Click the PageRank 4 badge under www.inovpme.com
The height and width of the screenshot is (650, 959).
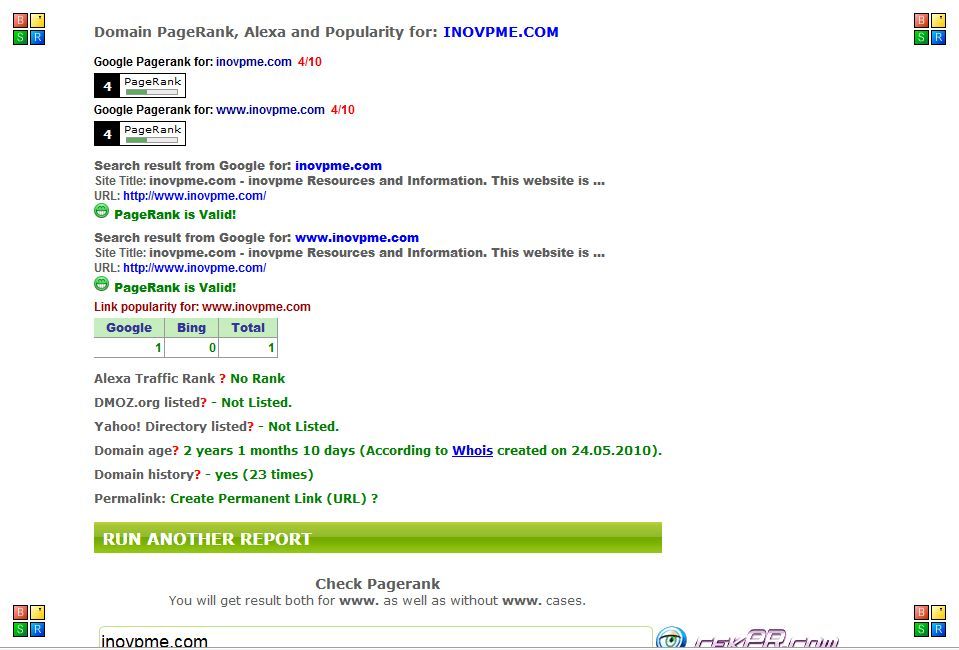(x=139, y=134)
